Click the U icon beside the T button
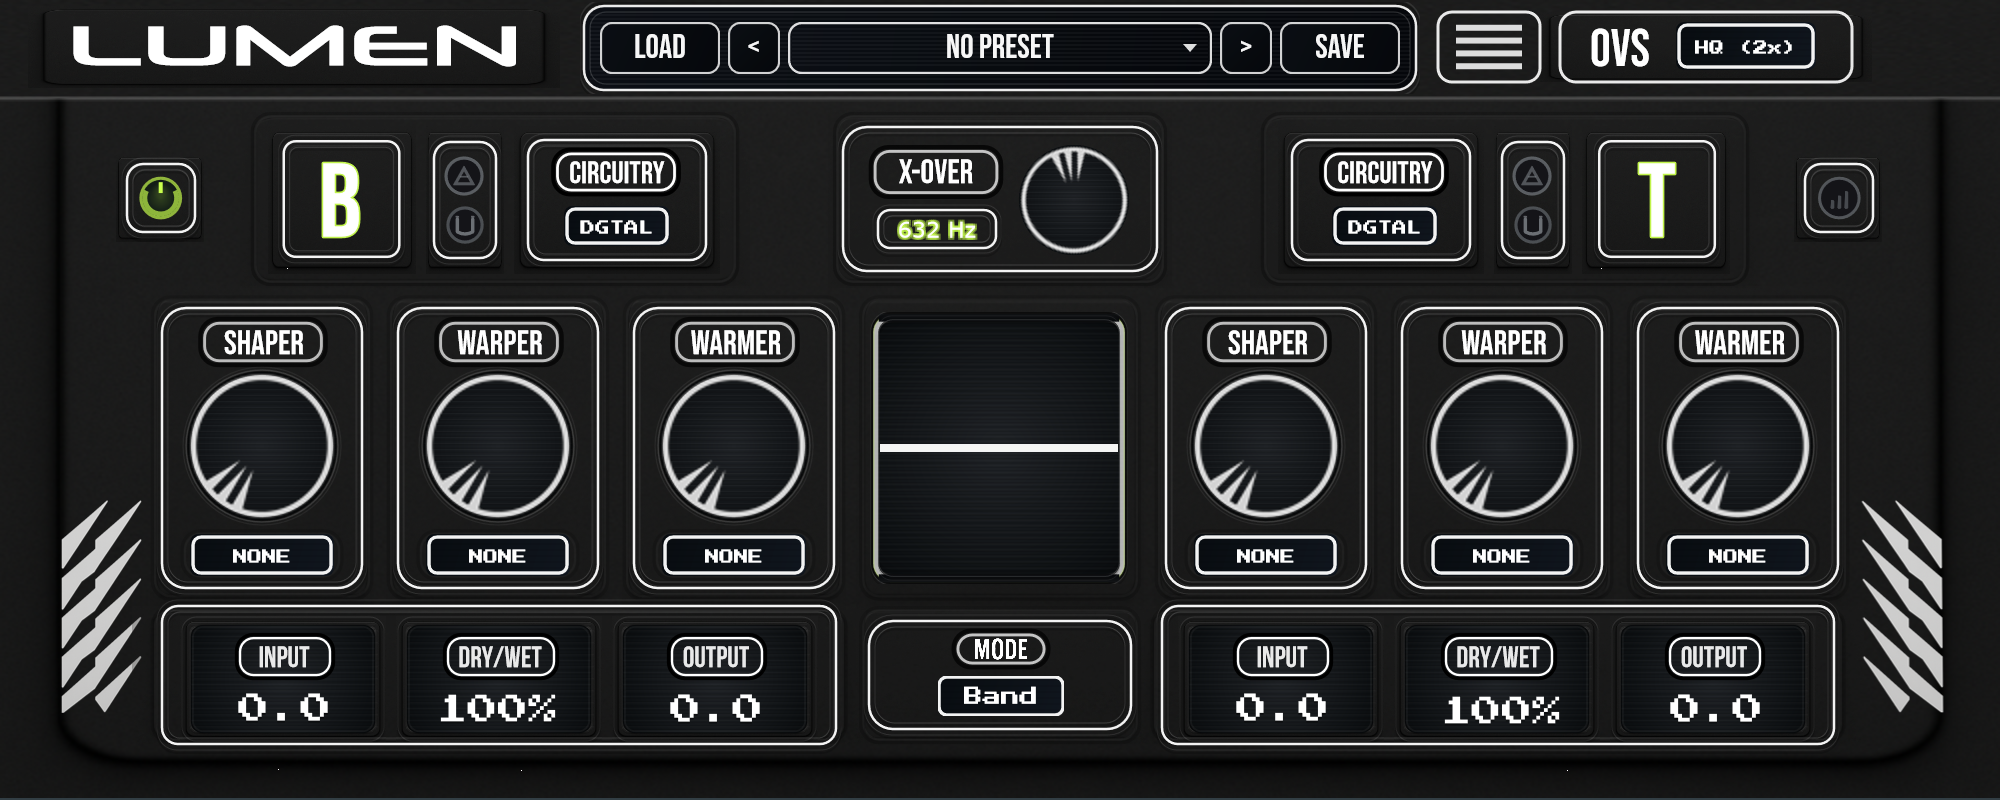2000x800 pixels. click(1532, 225)
